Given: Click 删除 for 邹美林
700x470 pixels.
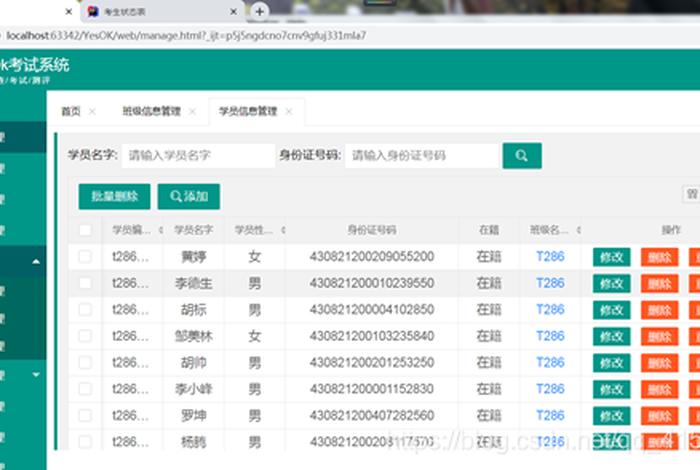Looking at the screenshot, I should 659,337.
